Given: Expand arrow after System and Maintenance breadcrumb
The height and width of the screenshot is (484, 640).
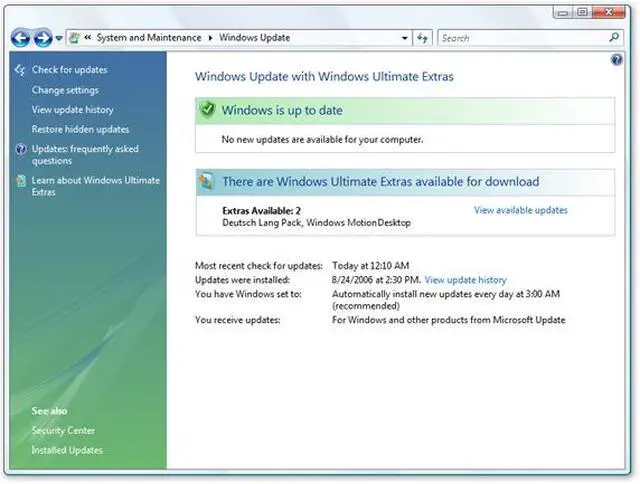Looking at the screenshot, I should [x=210, y=38].
